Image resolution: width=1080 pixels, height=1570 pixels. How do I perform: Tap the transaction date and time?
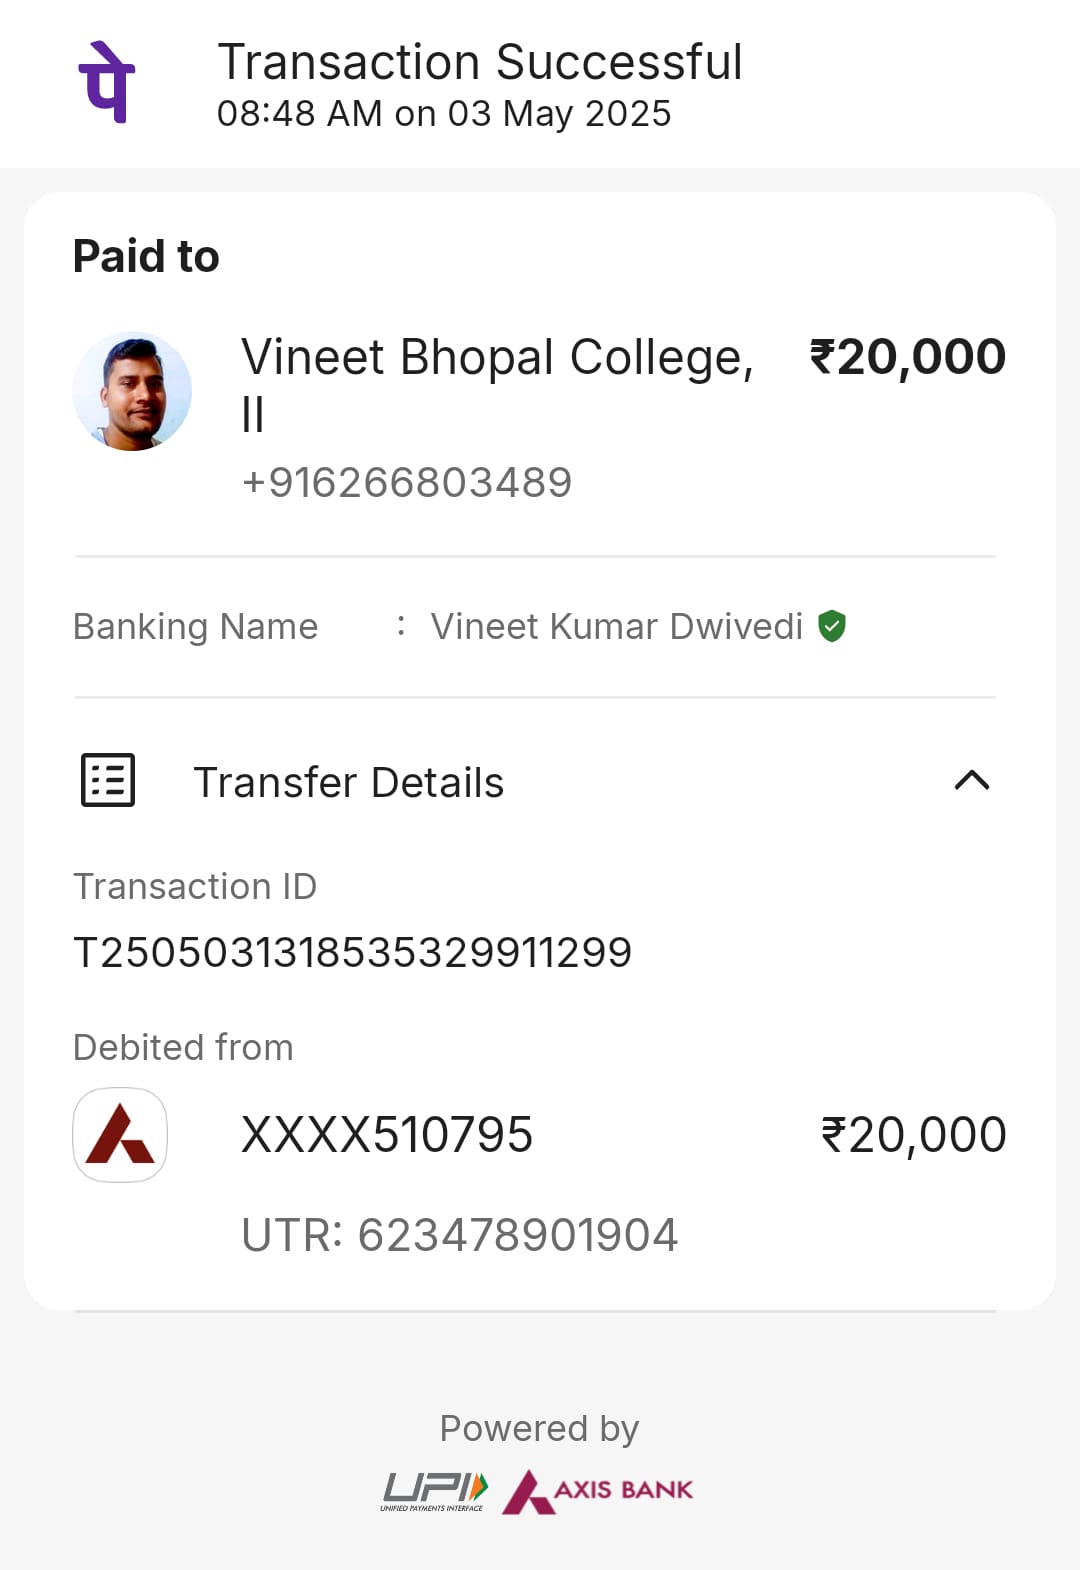point(444,114)
